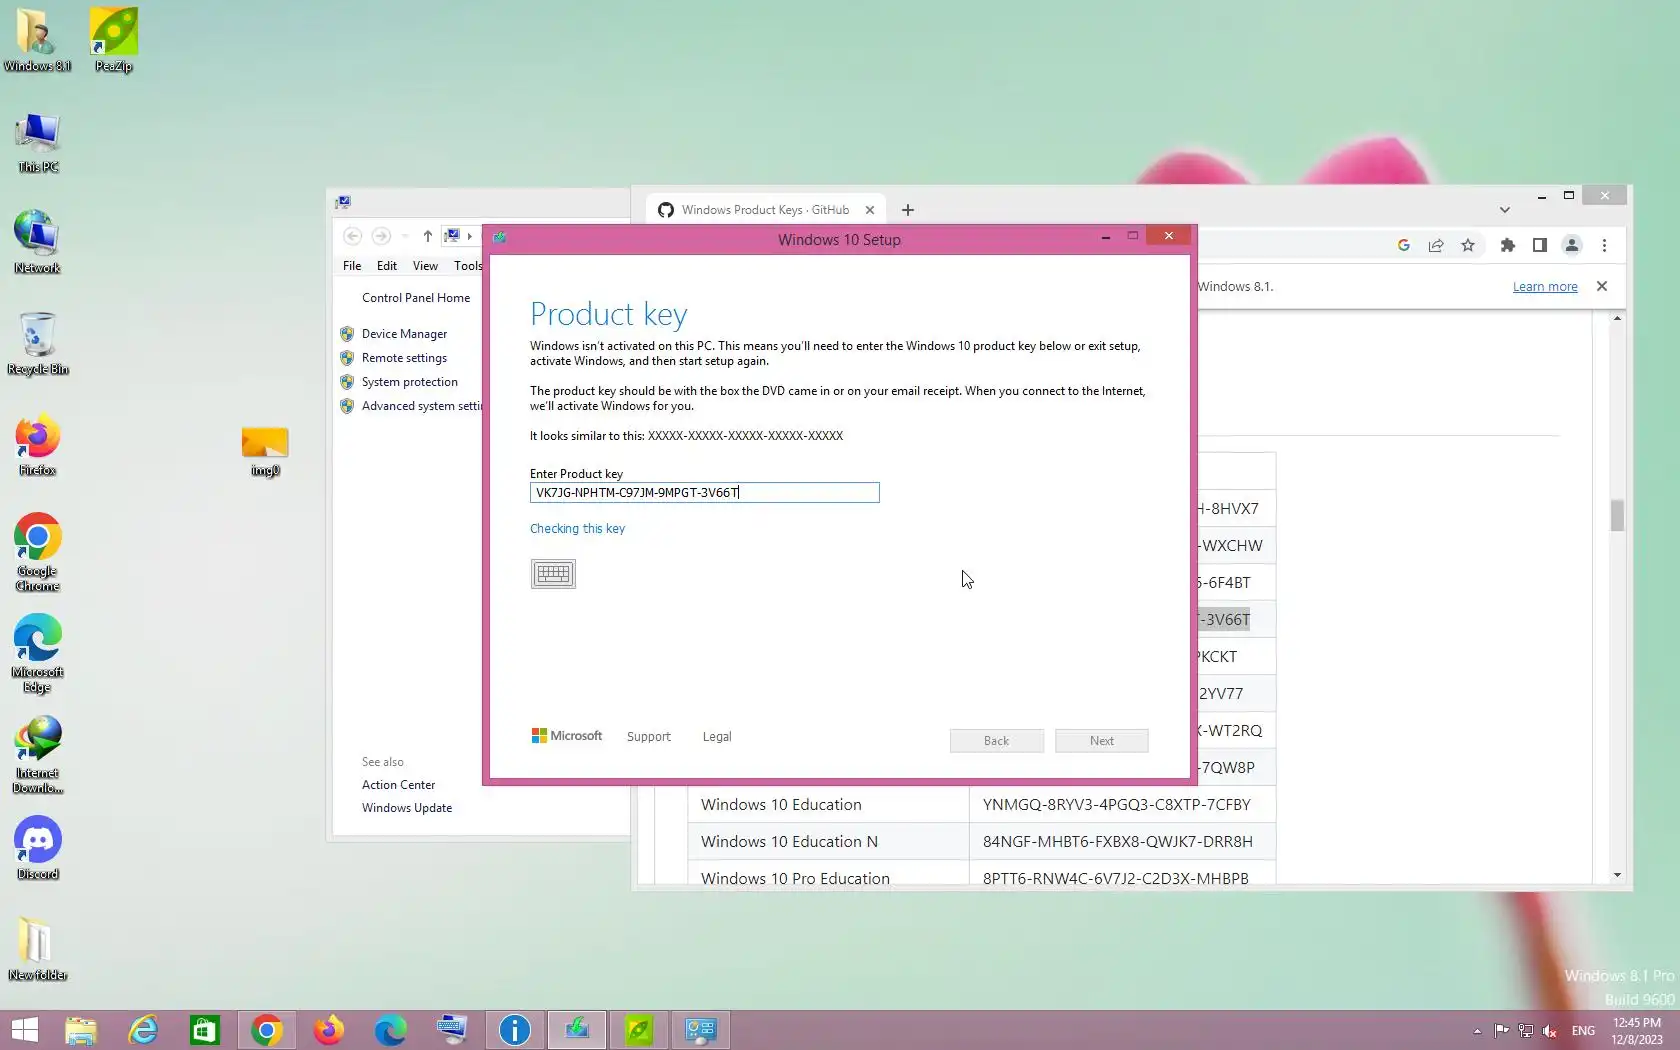Click the ENG input language indicator
Viewport: 1680px width, 1050px height.
(x=1583, y=1031)
